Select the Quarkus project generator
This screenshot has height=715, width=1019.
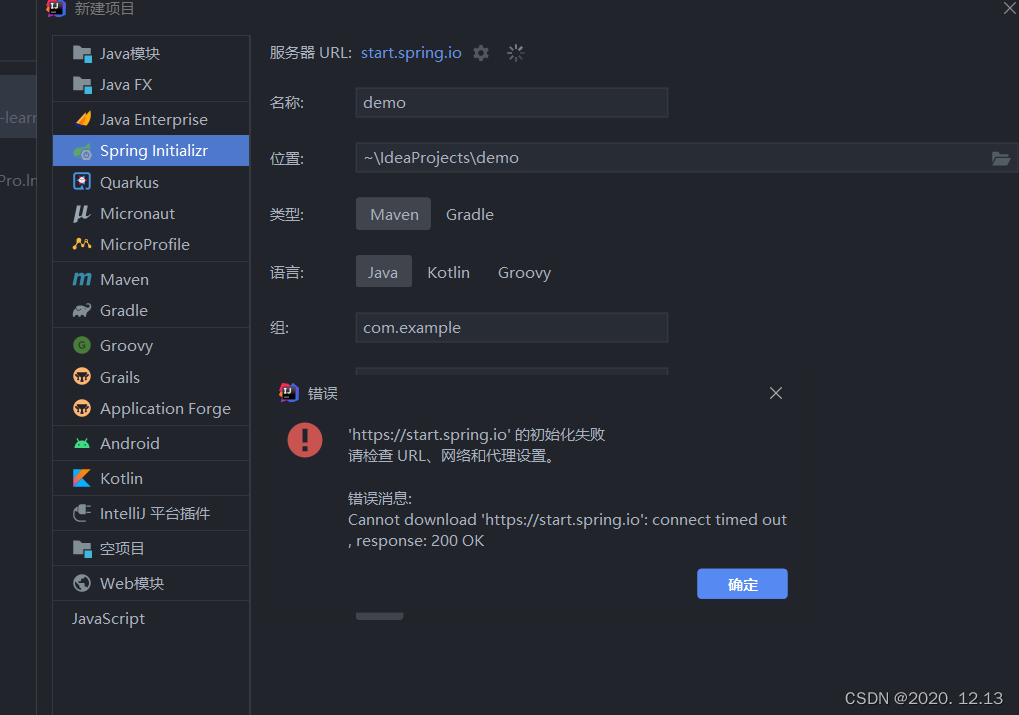point(124,181)
